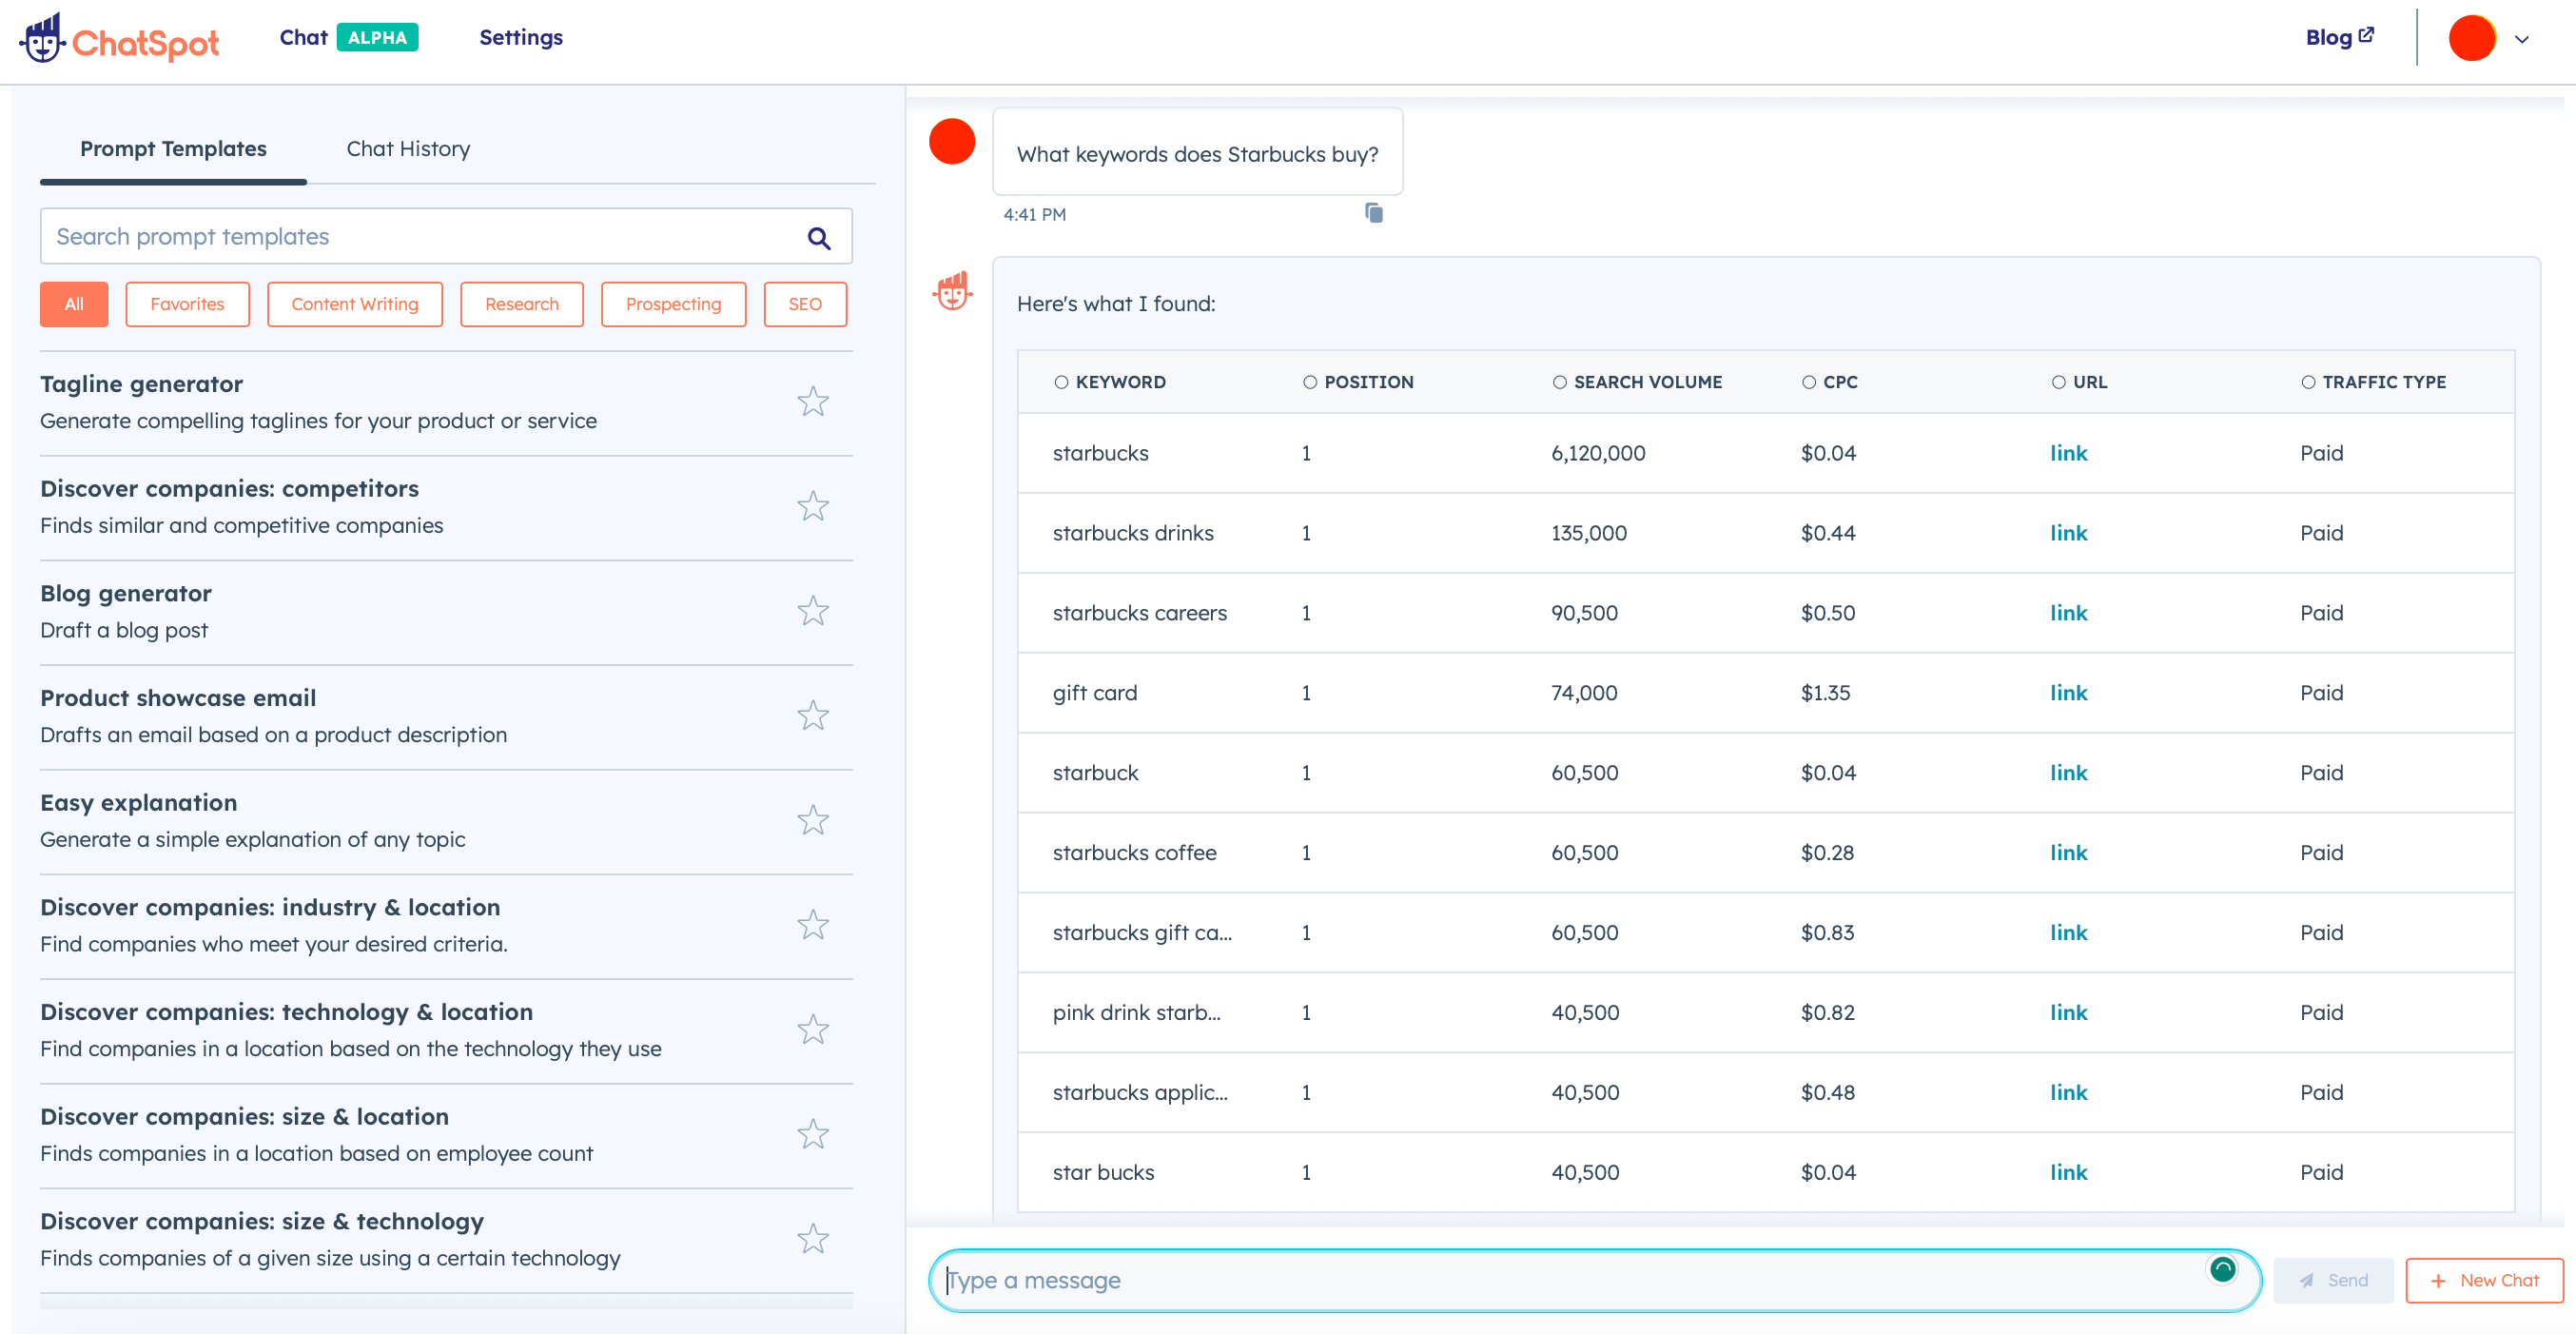
Task: Click the 4:41 PM timestamp
Action: click(1035, 215)
